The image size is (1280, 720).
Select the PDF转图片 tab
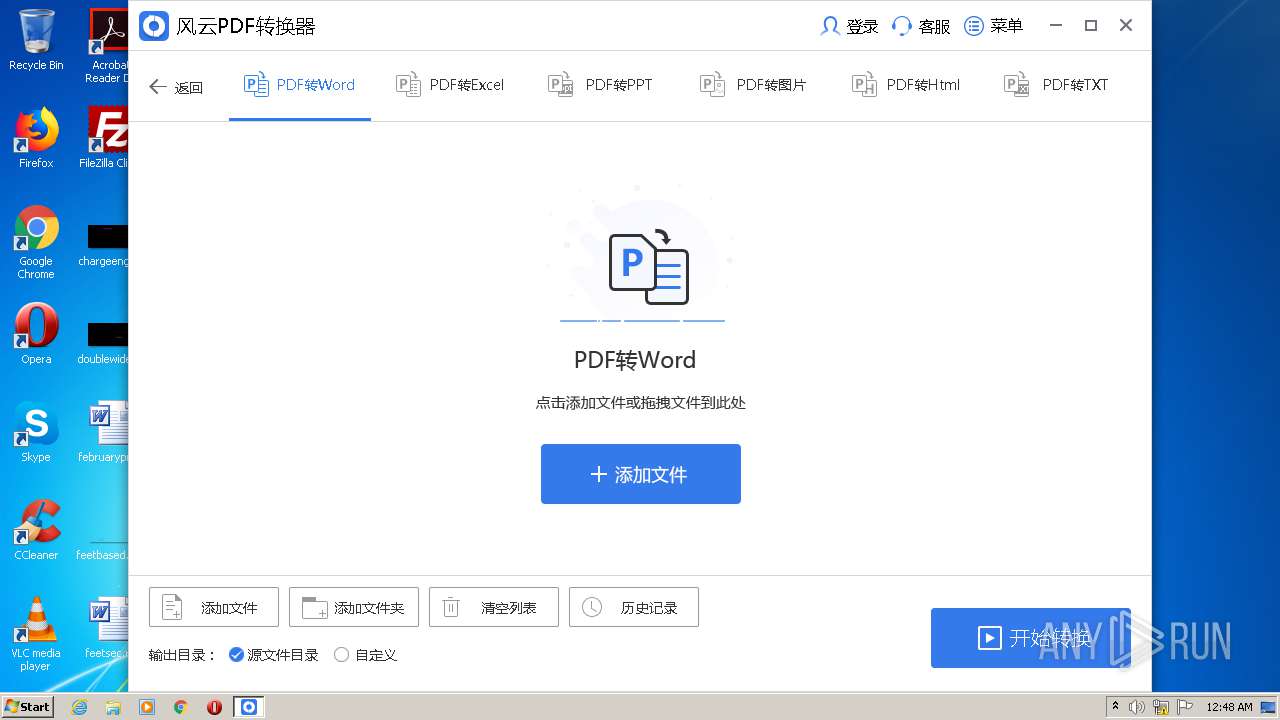(753, 85)
